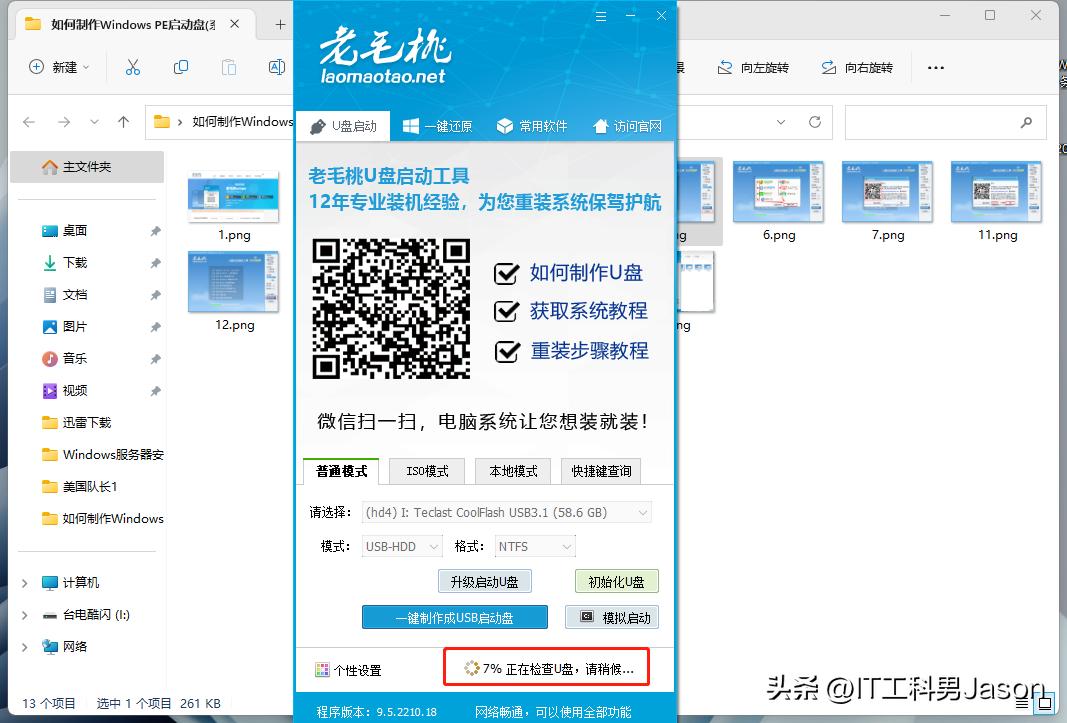Launch 模拟启动 simulation

[x=613, y=617]
